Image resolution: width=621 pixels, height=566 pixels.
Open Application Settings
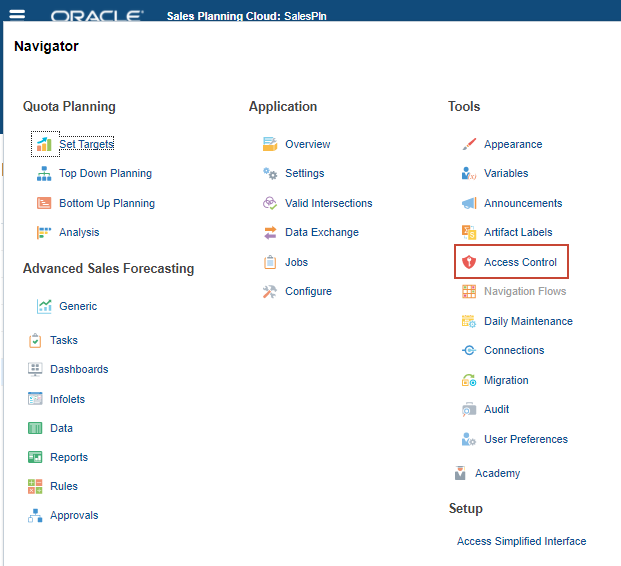click(304, 173)
